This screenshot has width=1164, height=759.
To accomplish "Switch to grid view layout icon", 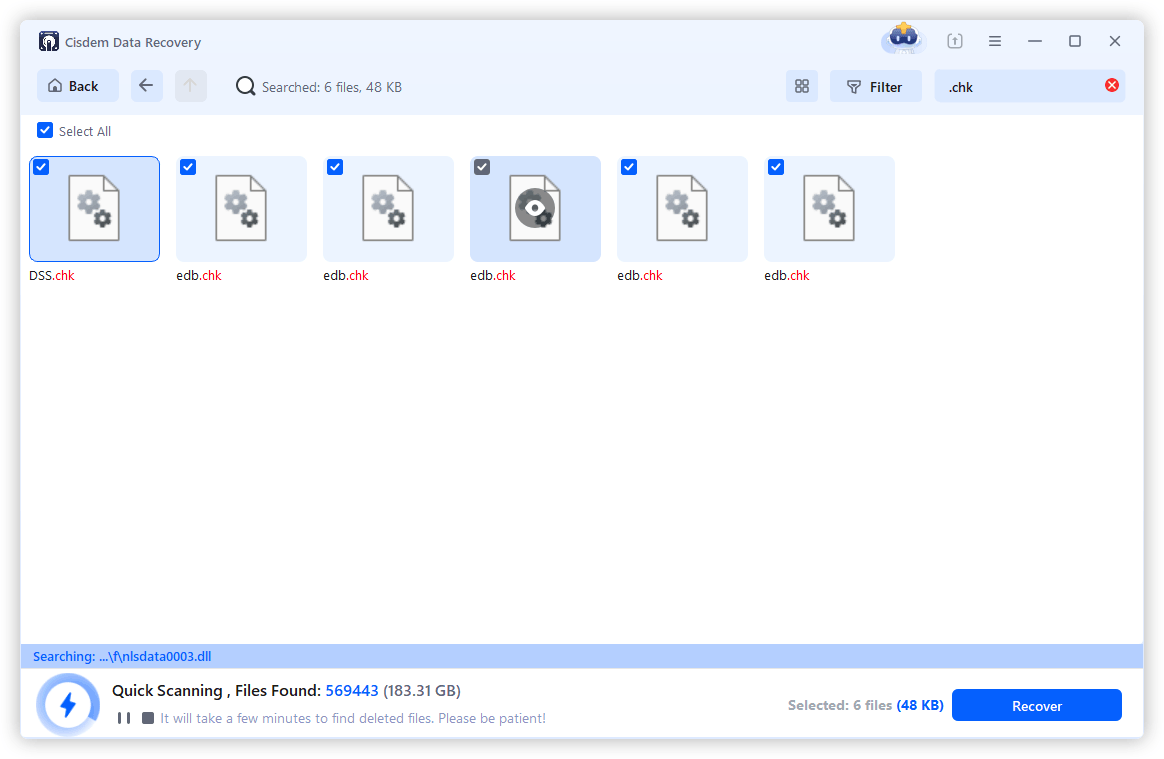I will pyautogui.click(x=801, y=87).
